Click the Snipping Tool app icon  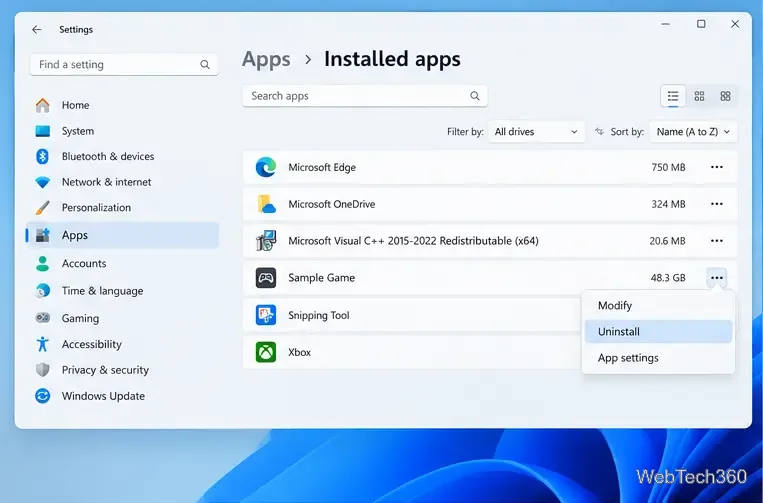(266, 315)
